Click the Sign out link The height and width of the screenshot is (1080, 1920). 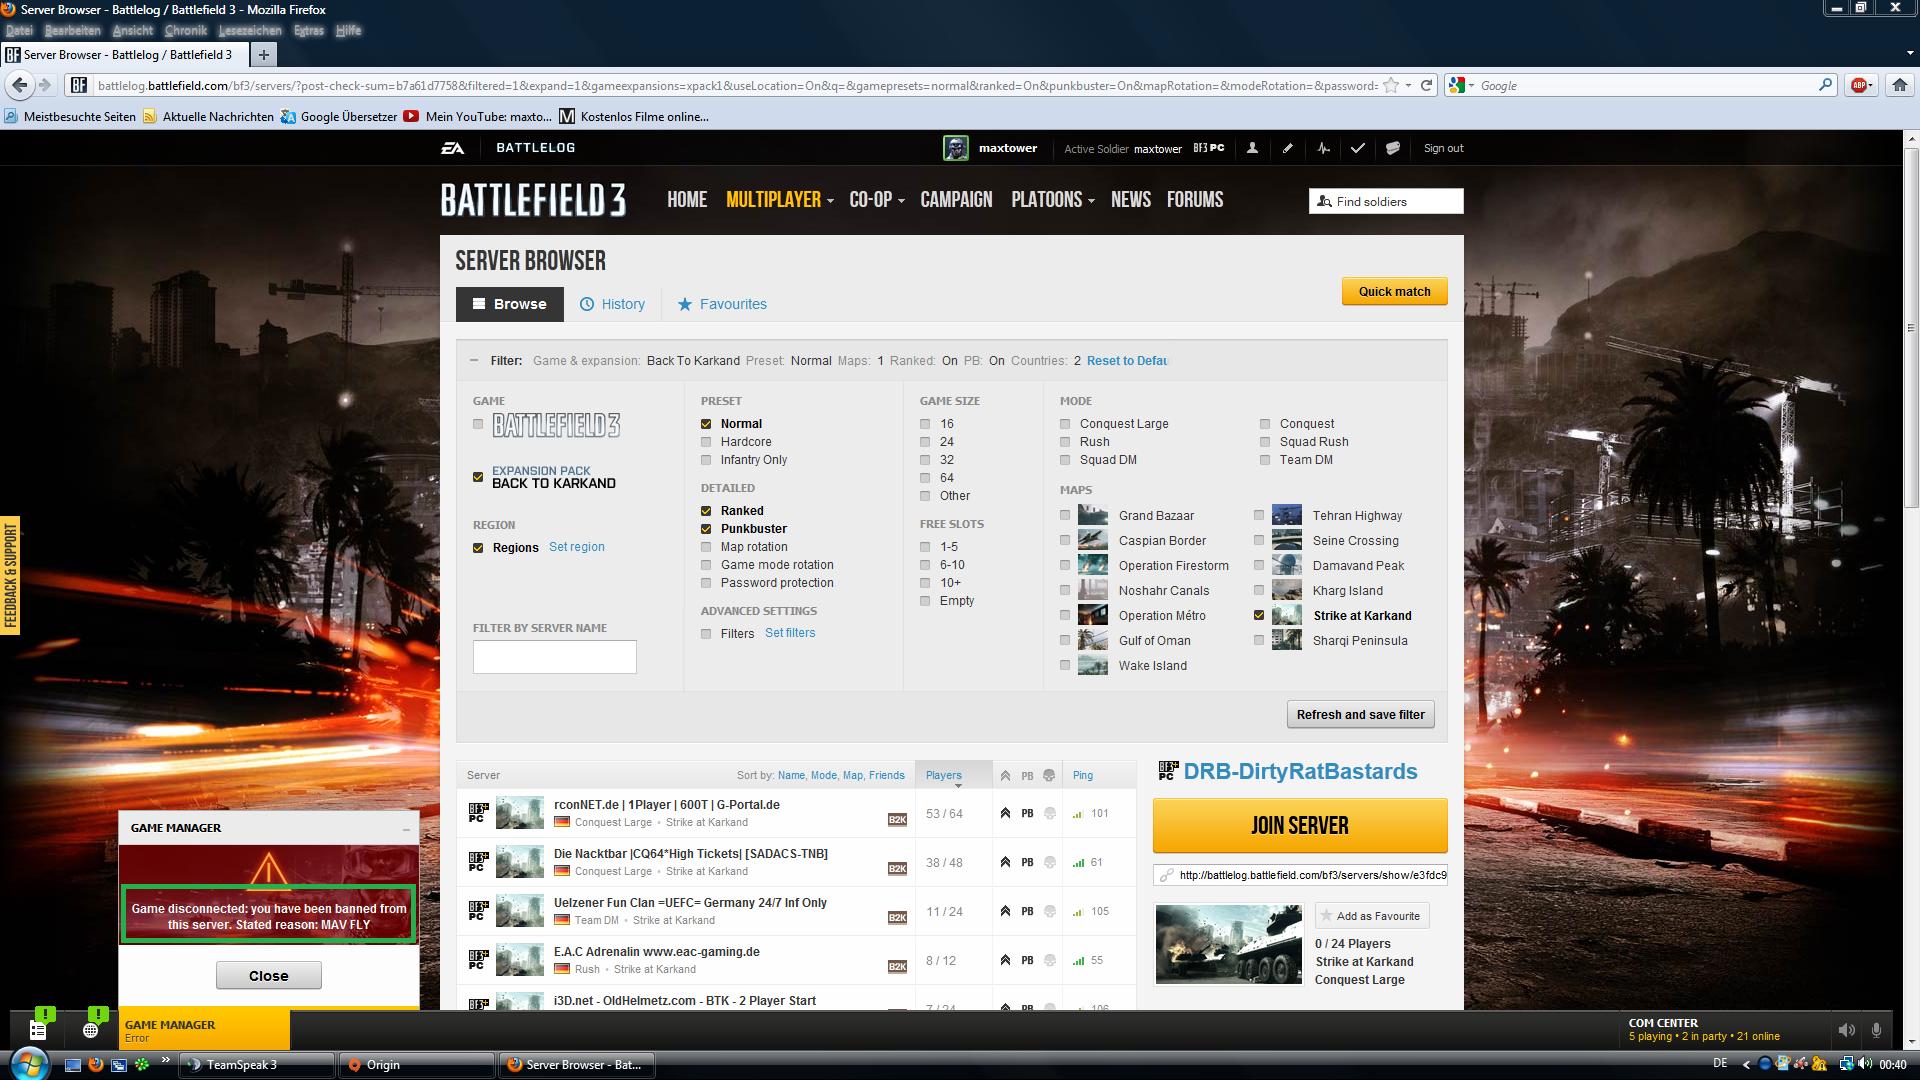[1443, 148]
